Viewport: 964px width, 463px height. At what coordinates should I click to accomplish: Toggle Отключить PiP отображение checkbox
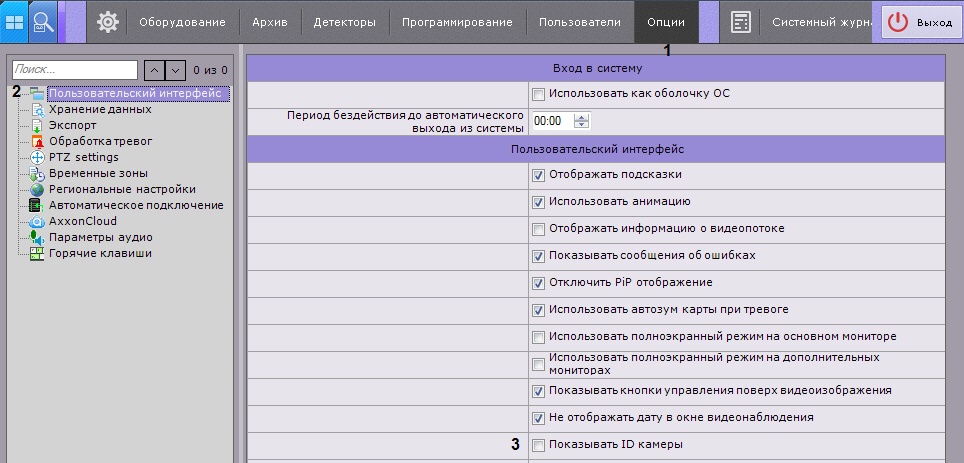pyautogui.click(x=539, y=283)
